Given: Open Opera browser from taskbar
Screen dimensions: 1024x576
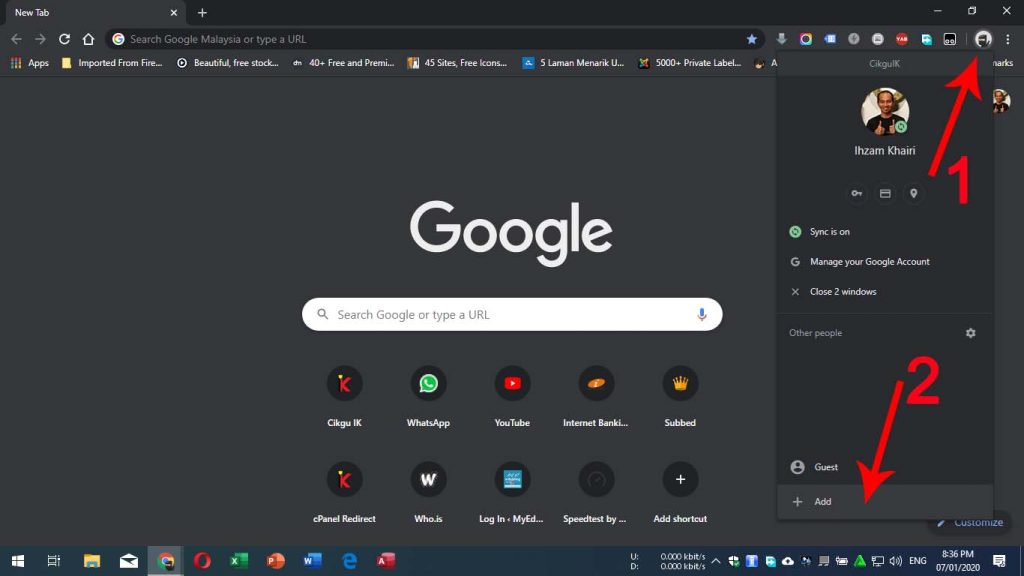Looking at the screenshot, I should point(202,560).
